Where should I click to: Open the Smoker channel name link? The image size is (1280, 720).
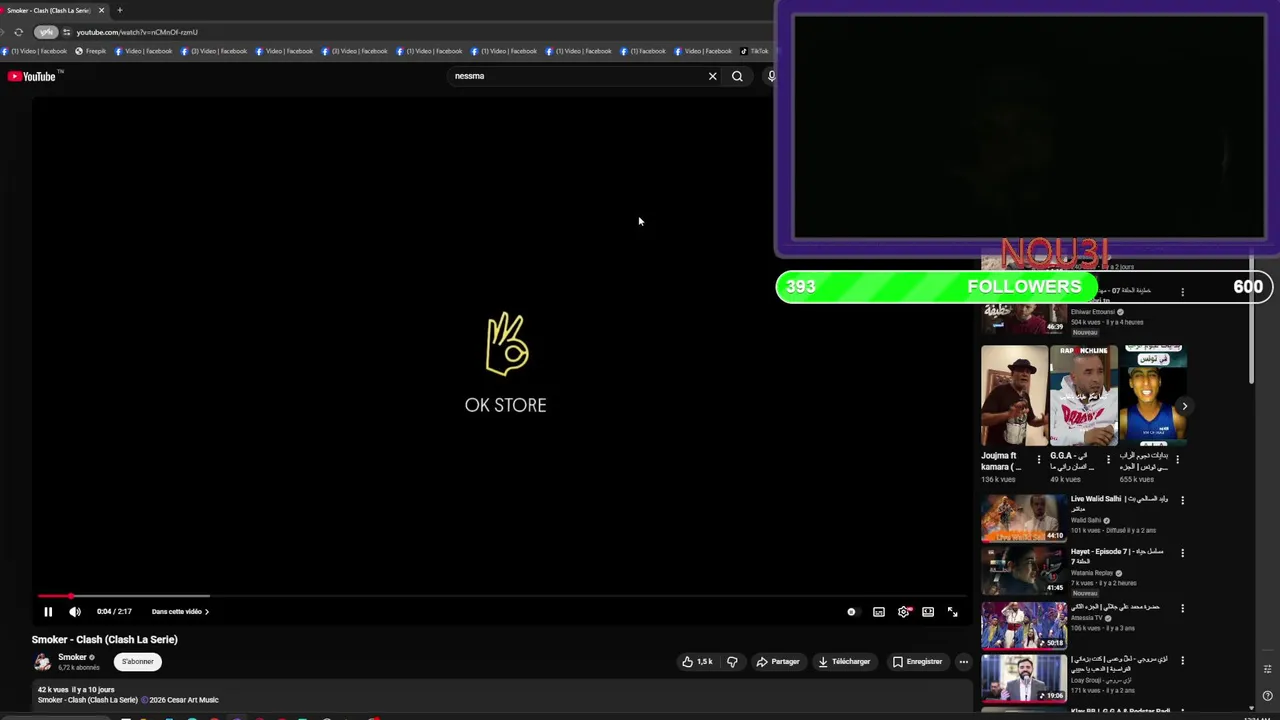coord(72,657)
